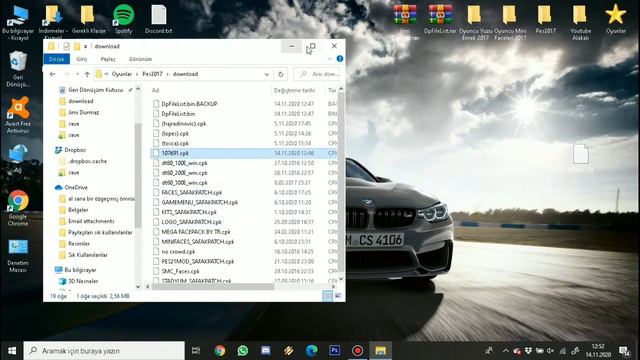The image size is (640, 360).
Task: Open the address bar history dropdown
Action: click(267, 74)
